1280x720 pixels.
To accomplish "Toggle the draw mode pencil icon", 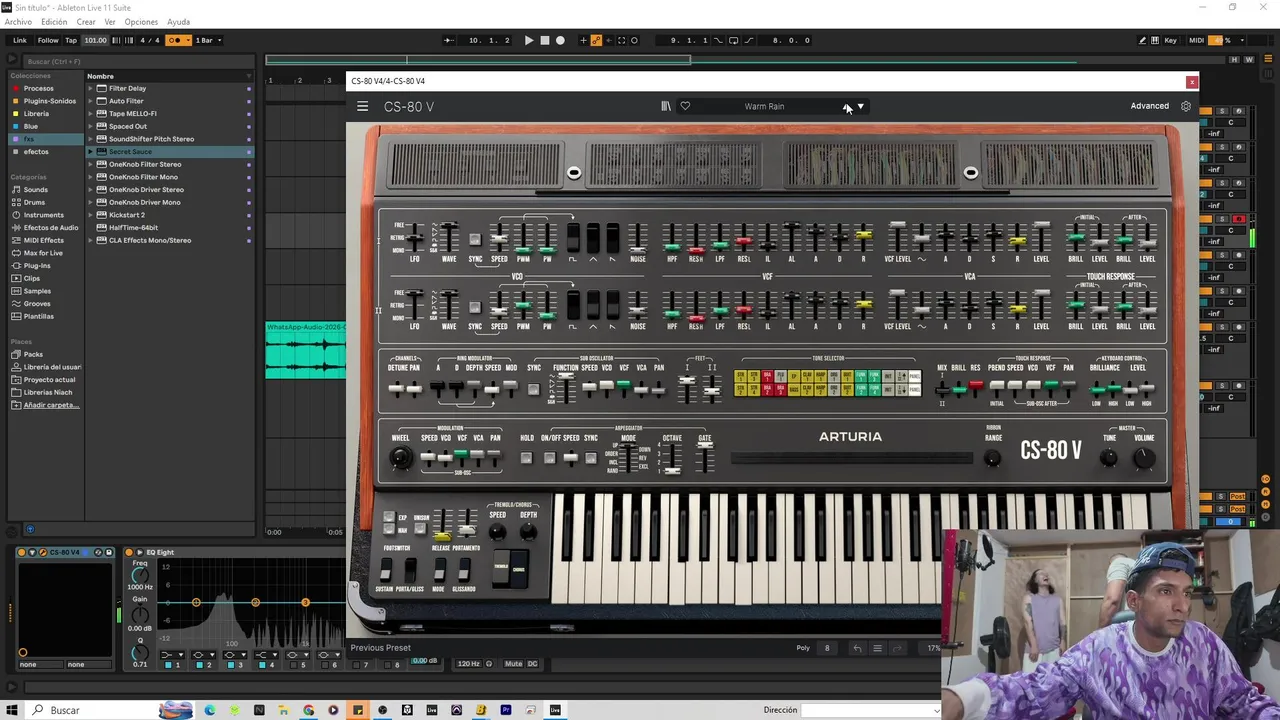I will pos(1142,40).
